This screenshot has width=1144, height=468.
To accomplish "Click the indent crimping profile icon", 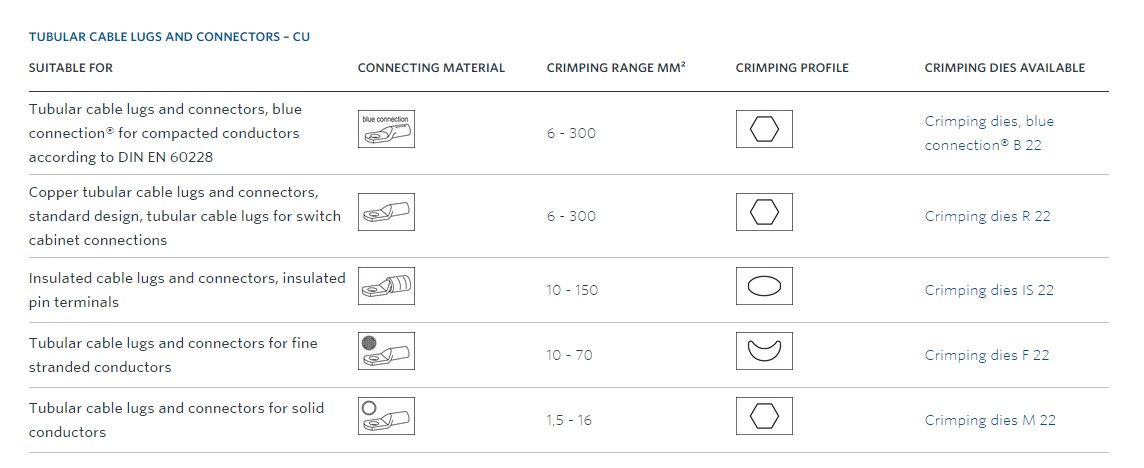I will [x=764, y=351].
